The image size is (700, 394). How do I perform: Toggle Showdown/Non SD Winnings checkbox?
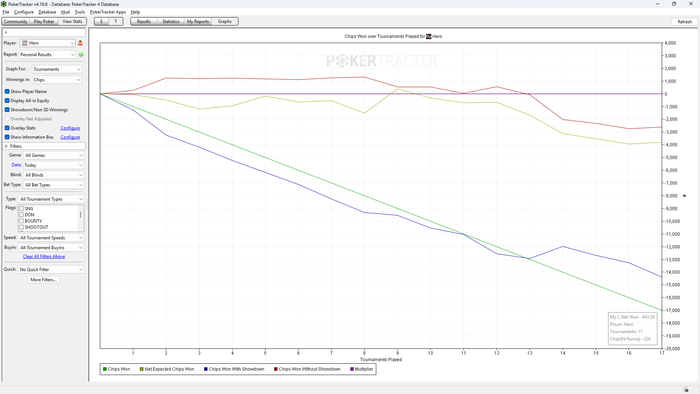pos(7,110)
